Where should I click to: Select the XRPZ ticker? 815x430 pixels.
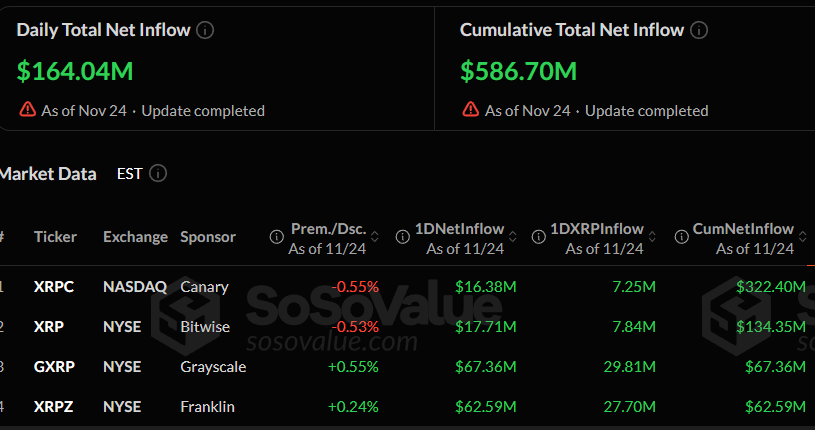[x=53, y=407]
